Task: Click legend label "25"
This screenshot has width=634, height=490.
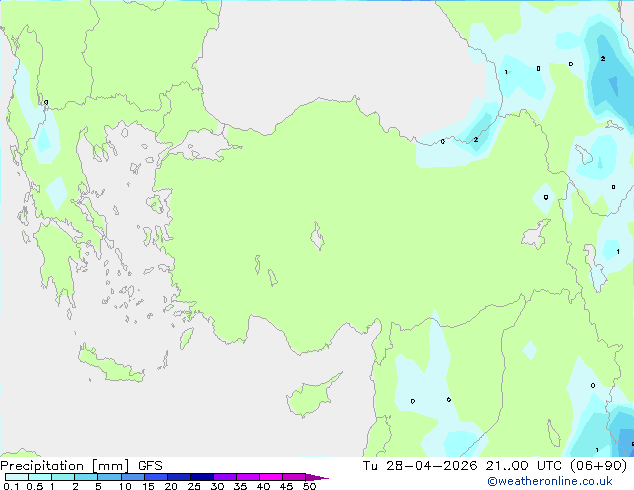Action: tap(194, 486)
